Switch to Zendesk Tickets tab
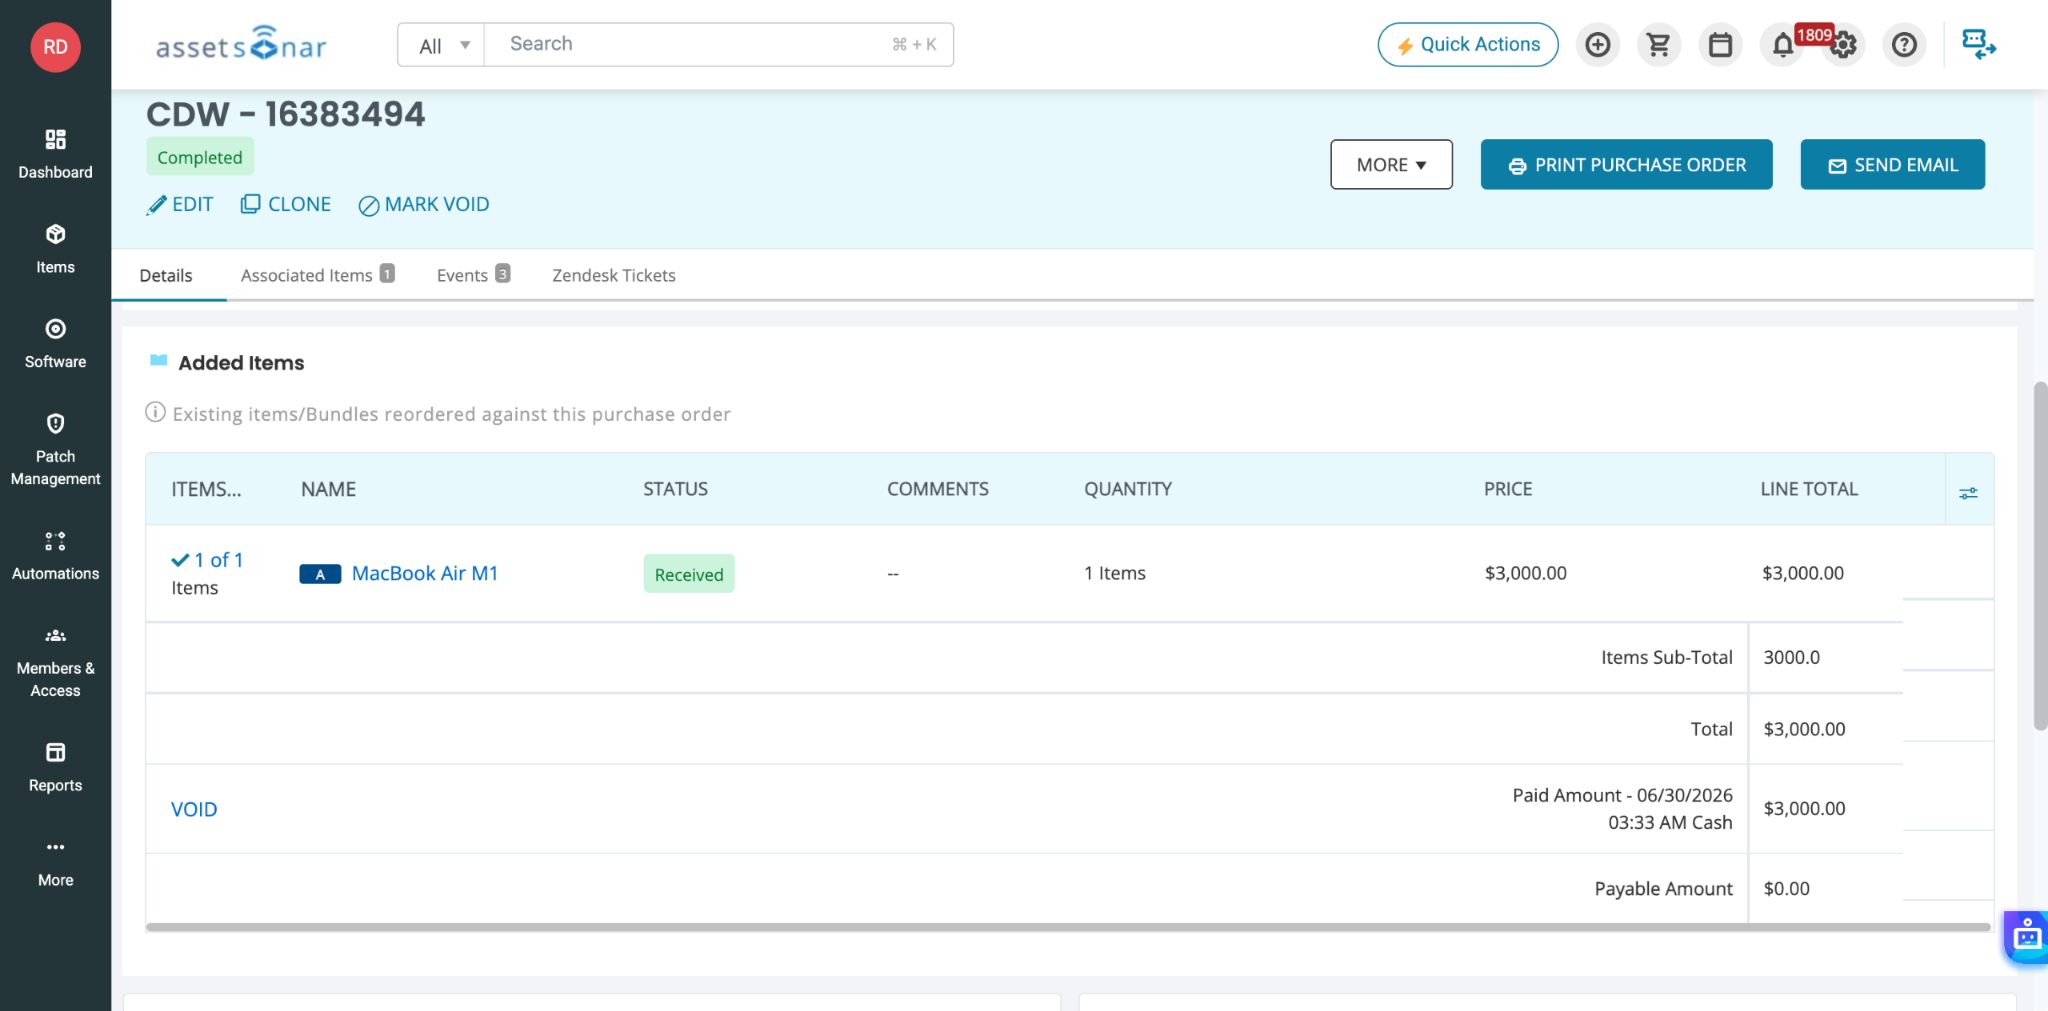 point(614,275)
